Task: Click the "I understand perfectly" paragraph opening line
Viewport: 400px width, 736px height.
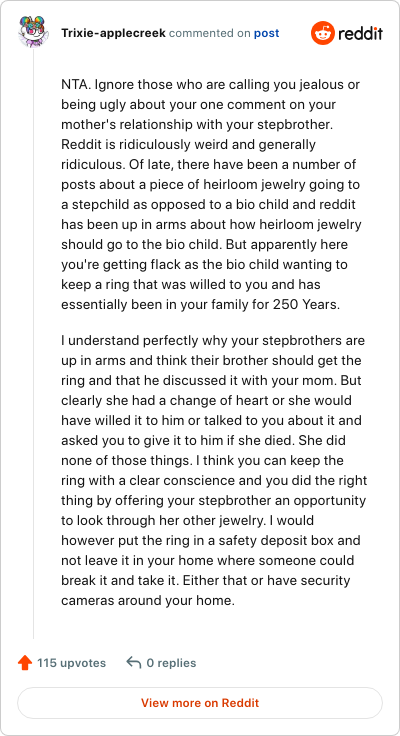Action: [x=213, y=340]
